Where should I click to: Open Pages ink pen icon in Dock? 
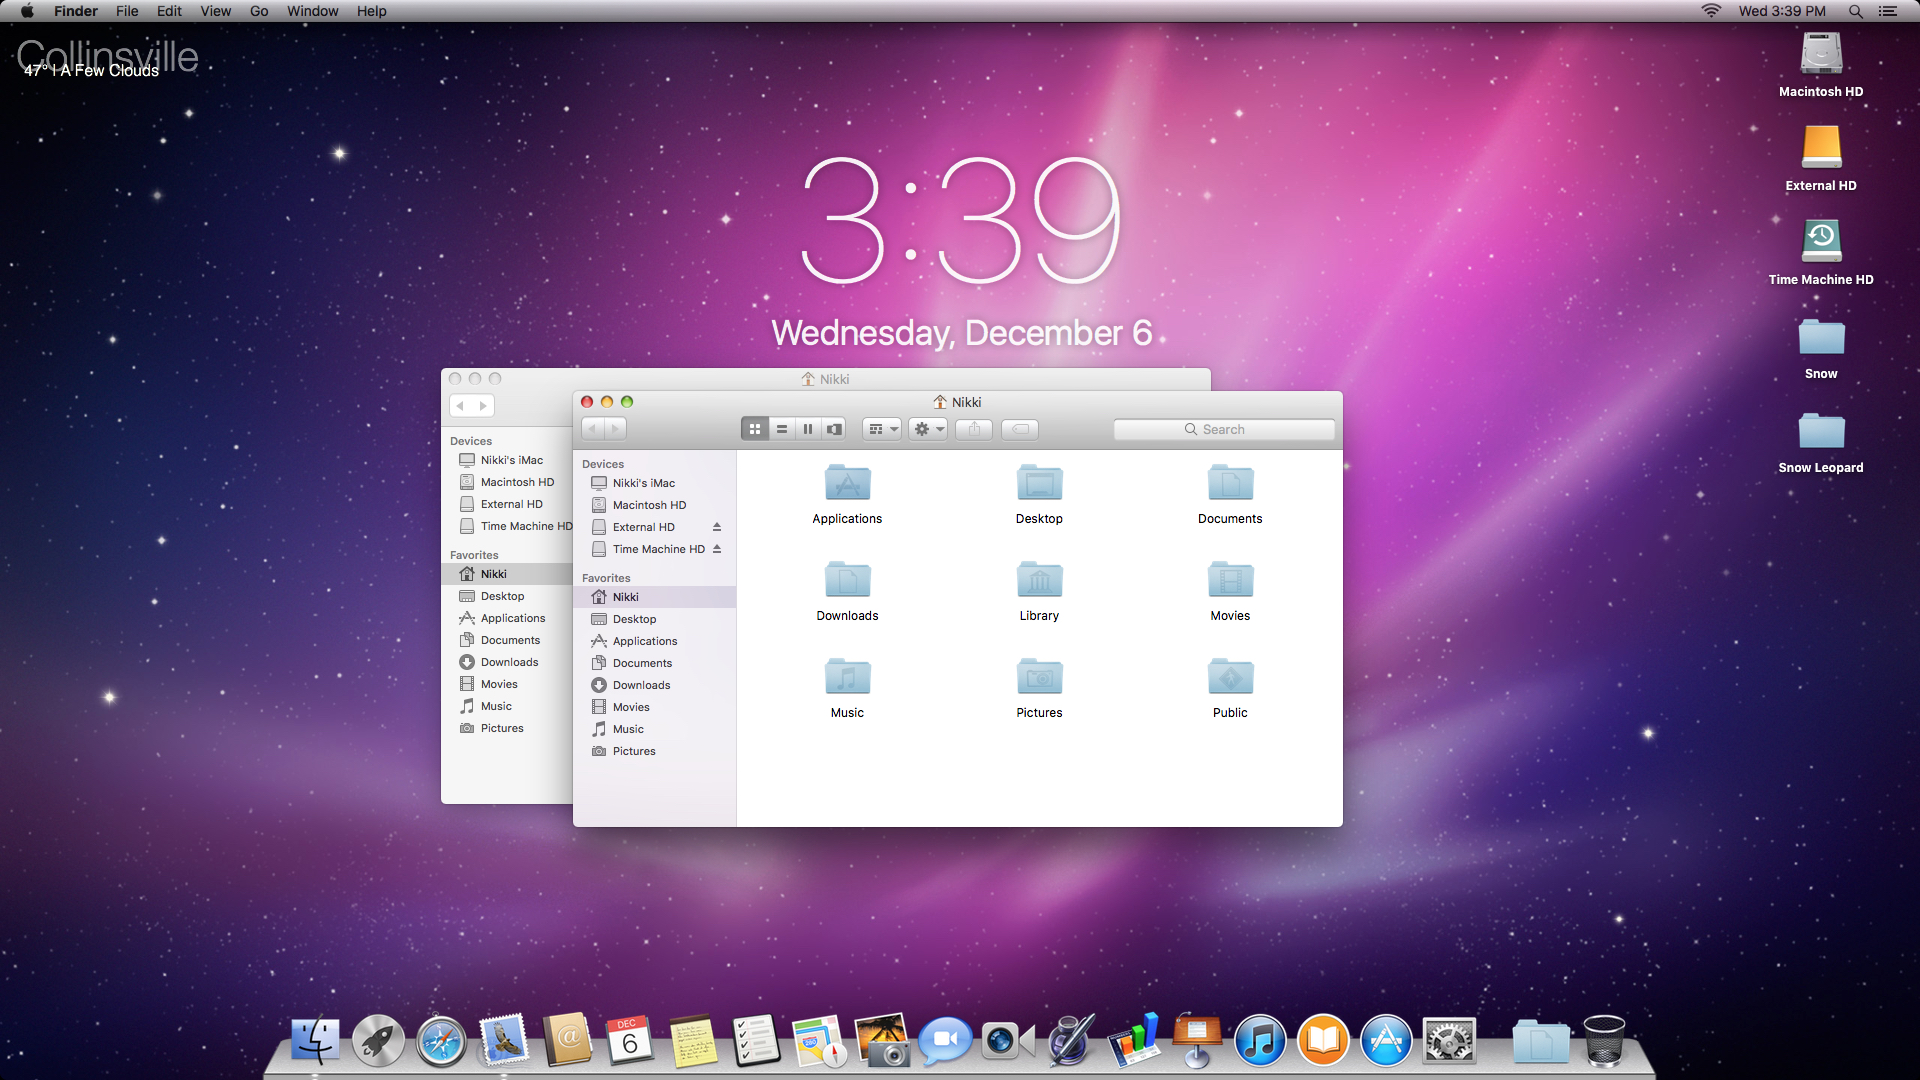coord(1071,1041)
